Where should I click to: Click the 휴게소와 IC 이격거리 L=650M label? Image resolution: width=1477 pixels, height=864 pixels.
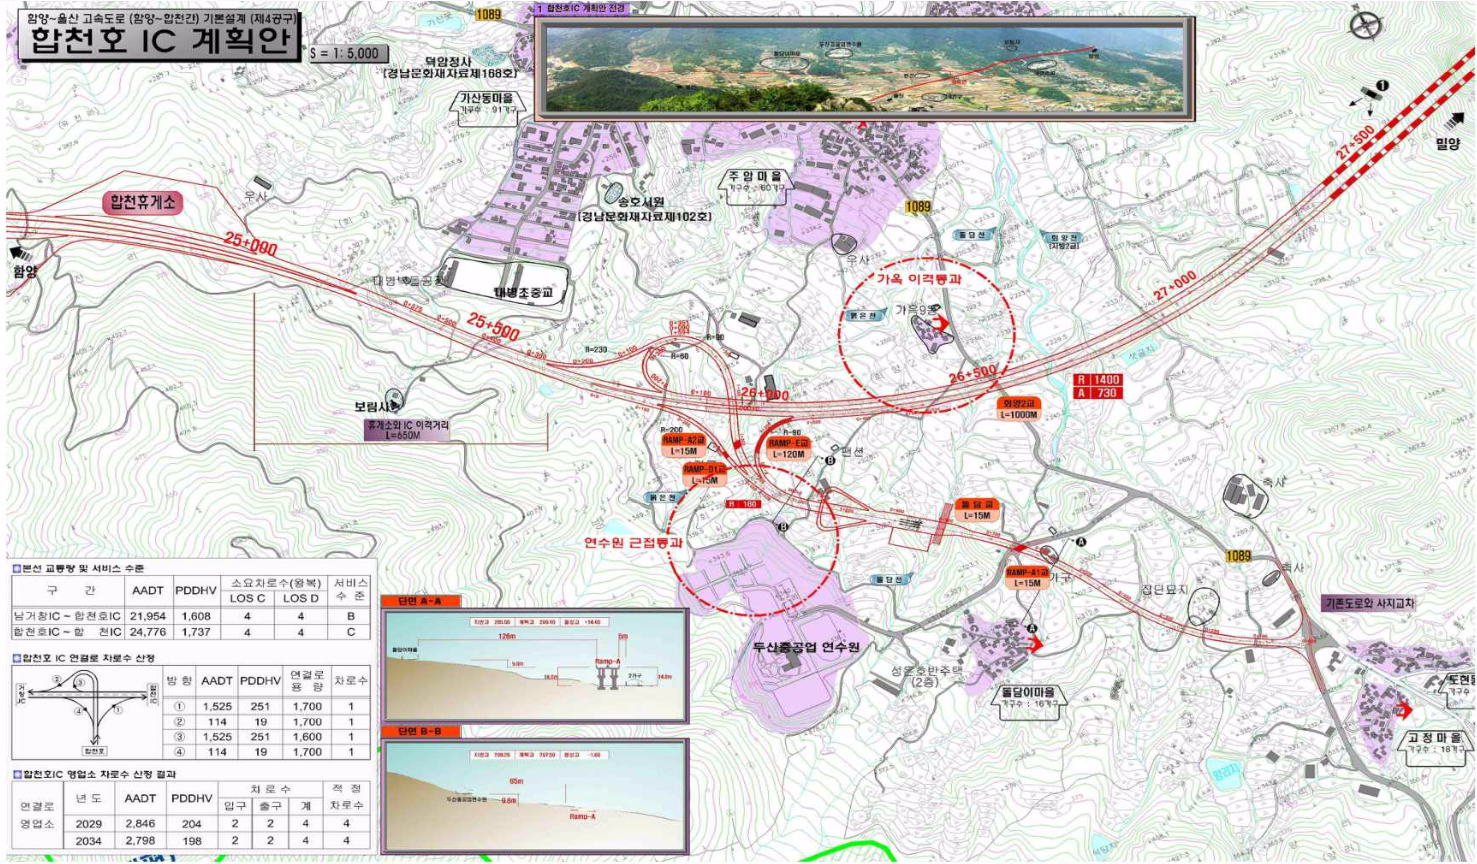407,430
